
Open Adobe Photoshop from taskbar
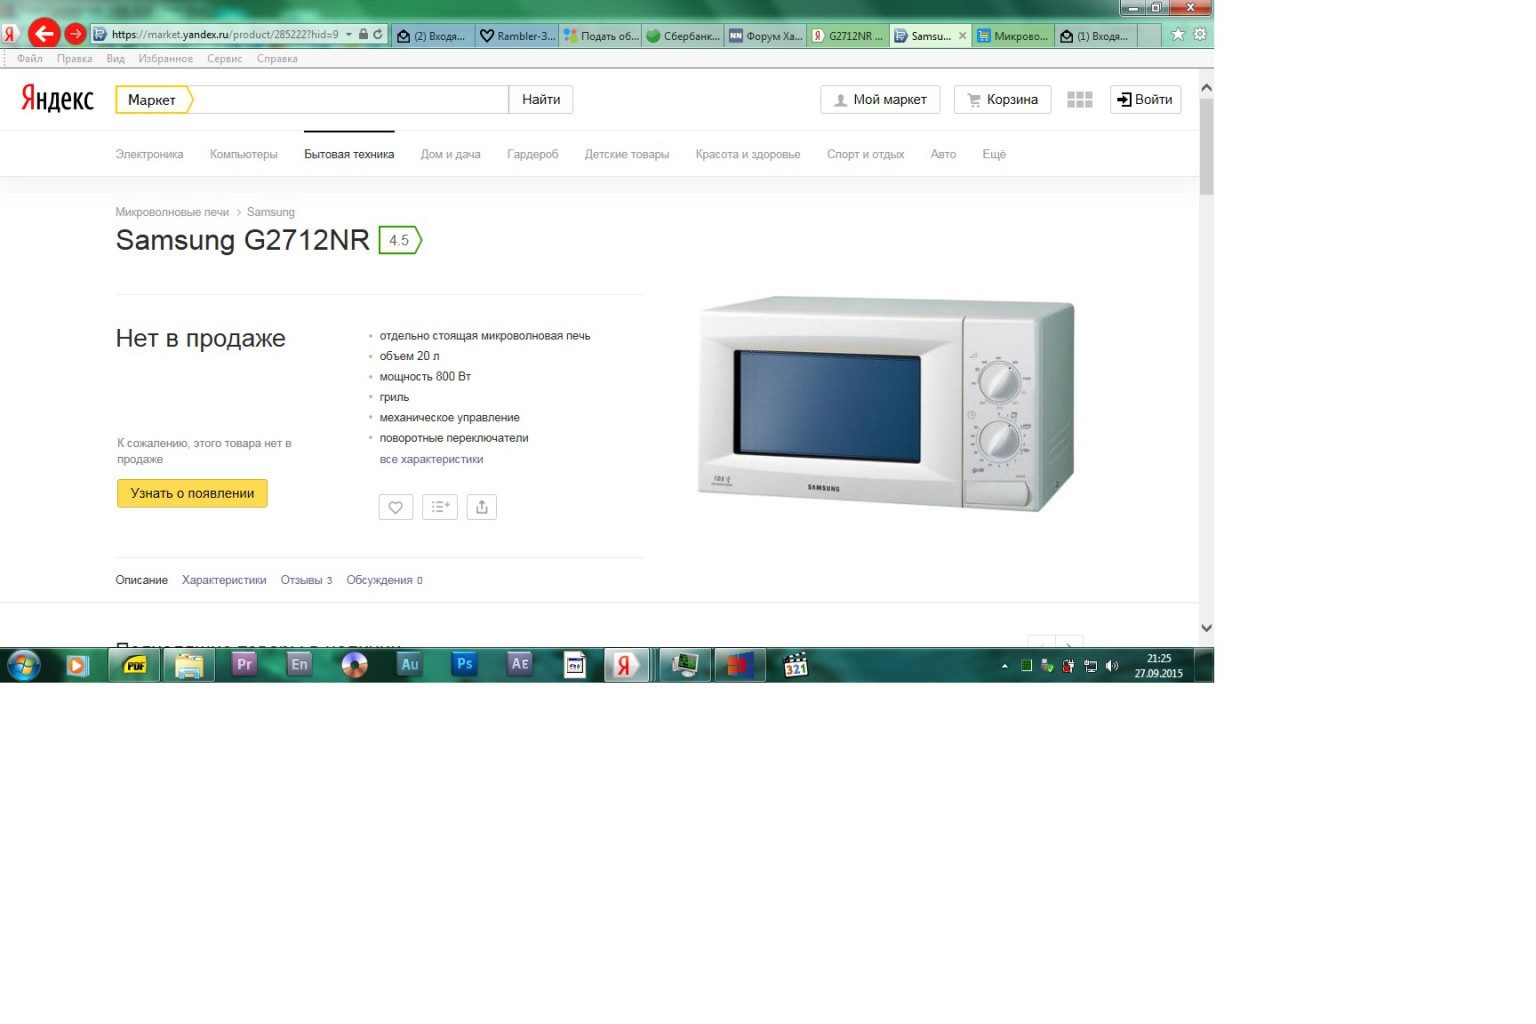pyautogui.click(x=464, y=665)
